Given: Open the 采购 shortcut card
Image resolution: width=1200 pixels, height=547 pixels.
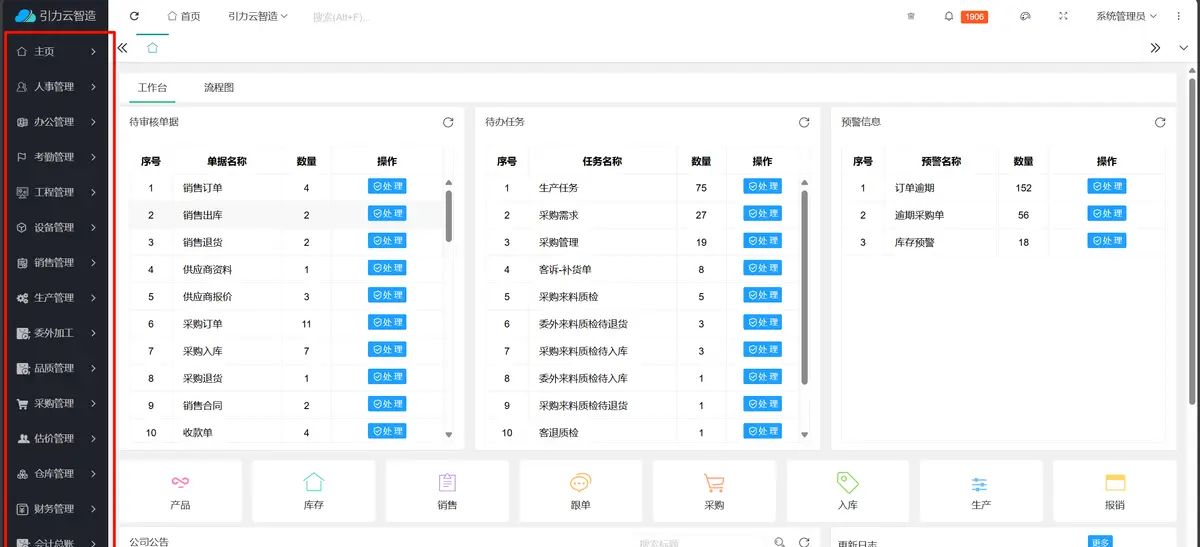Looking at the screenshot, I should coord(714,491).
